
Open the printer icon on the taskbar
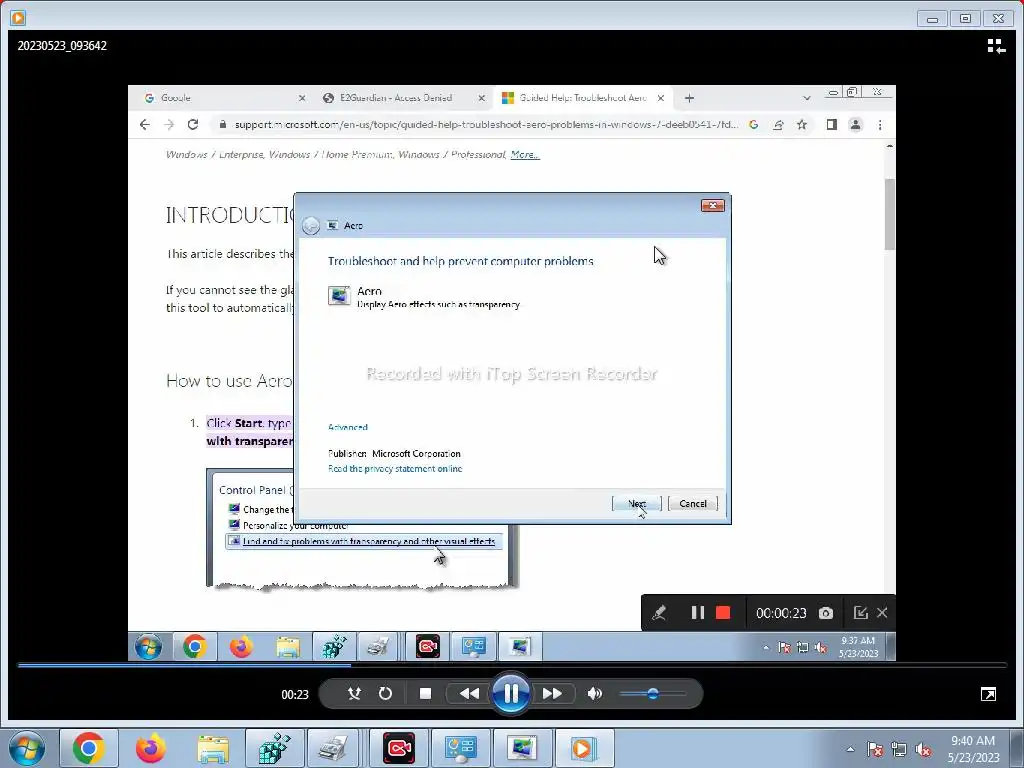[x=334, y=748]
